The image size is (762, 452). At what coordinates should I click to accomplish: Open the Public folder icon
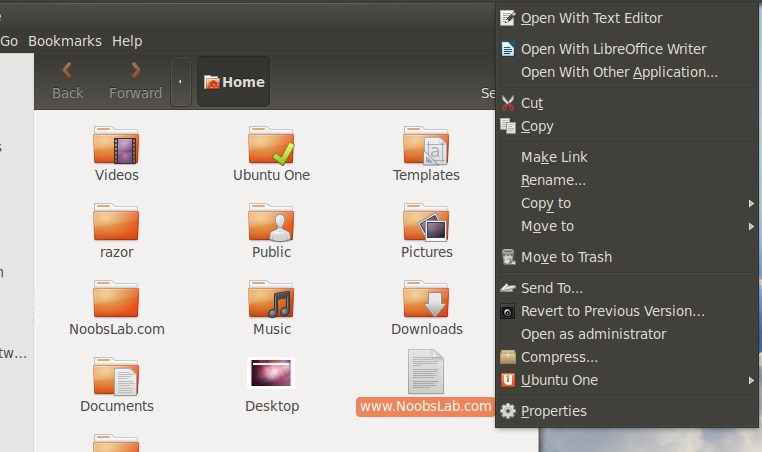271,222
